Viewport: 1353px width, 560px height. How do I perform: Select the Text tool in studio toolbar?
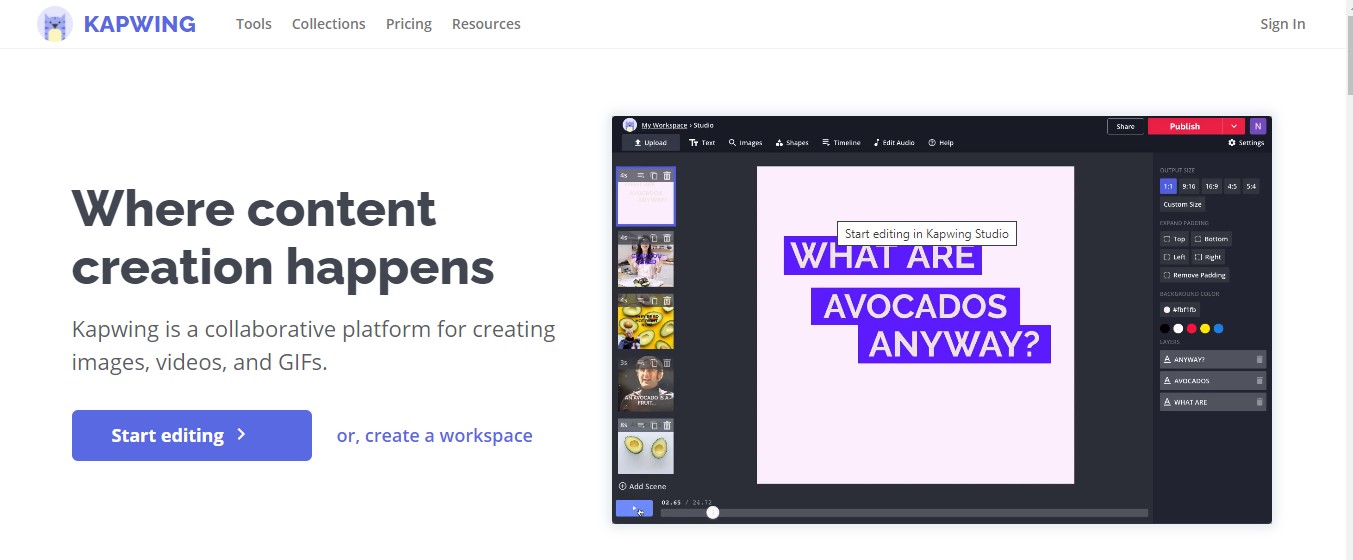pyautogui.click(x=702, y=143)
